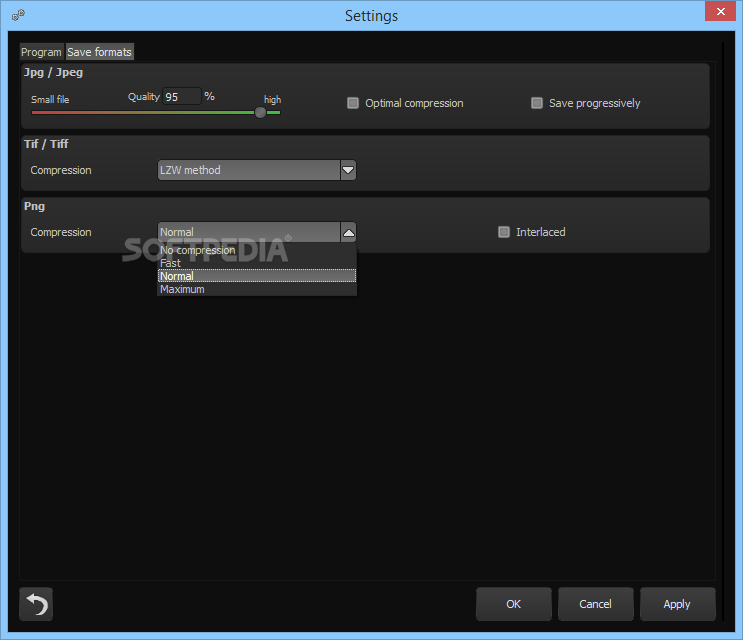
Task: Click the 'Small file' slider label
Action: (x=50, y=100)
